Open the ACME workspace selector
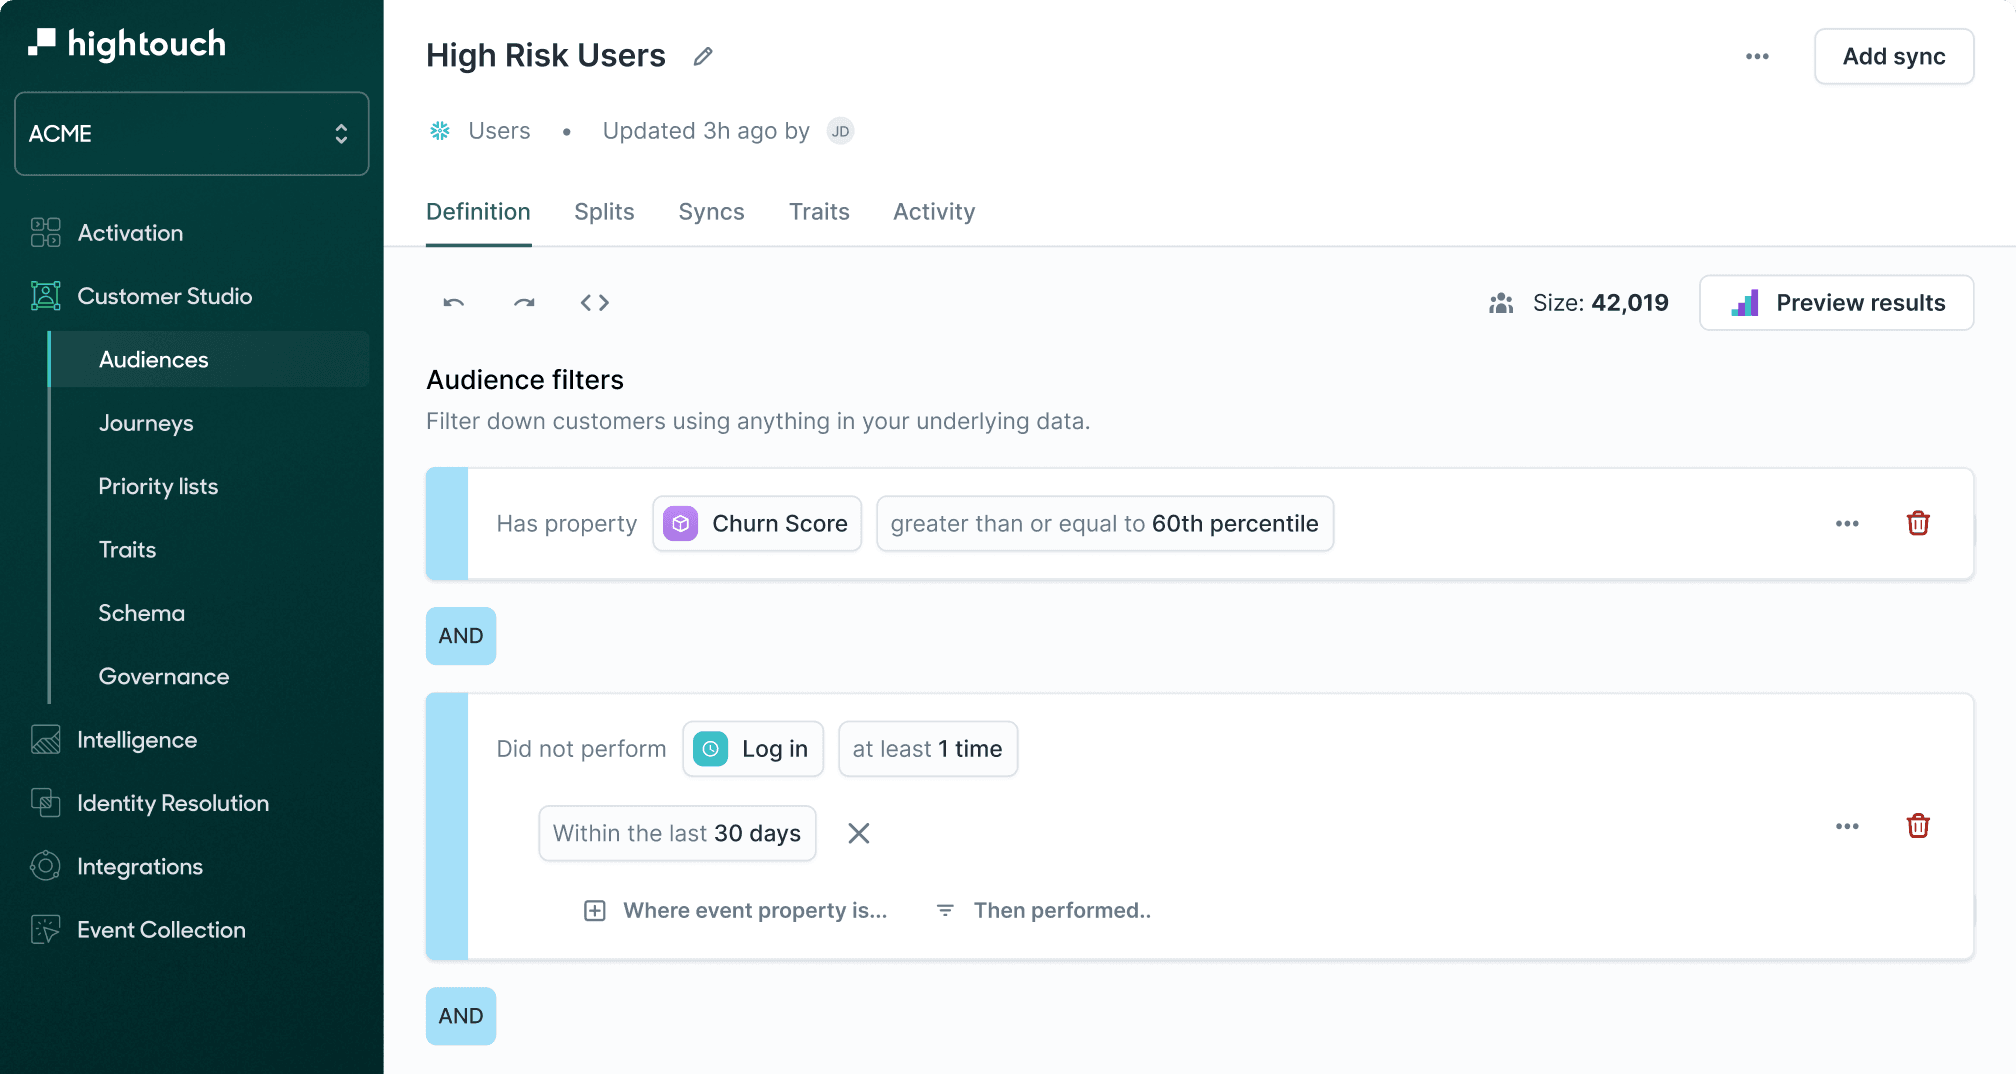The width and height of the screenshot is (2016, 1074). pos(190,133)
